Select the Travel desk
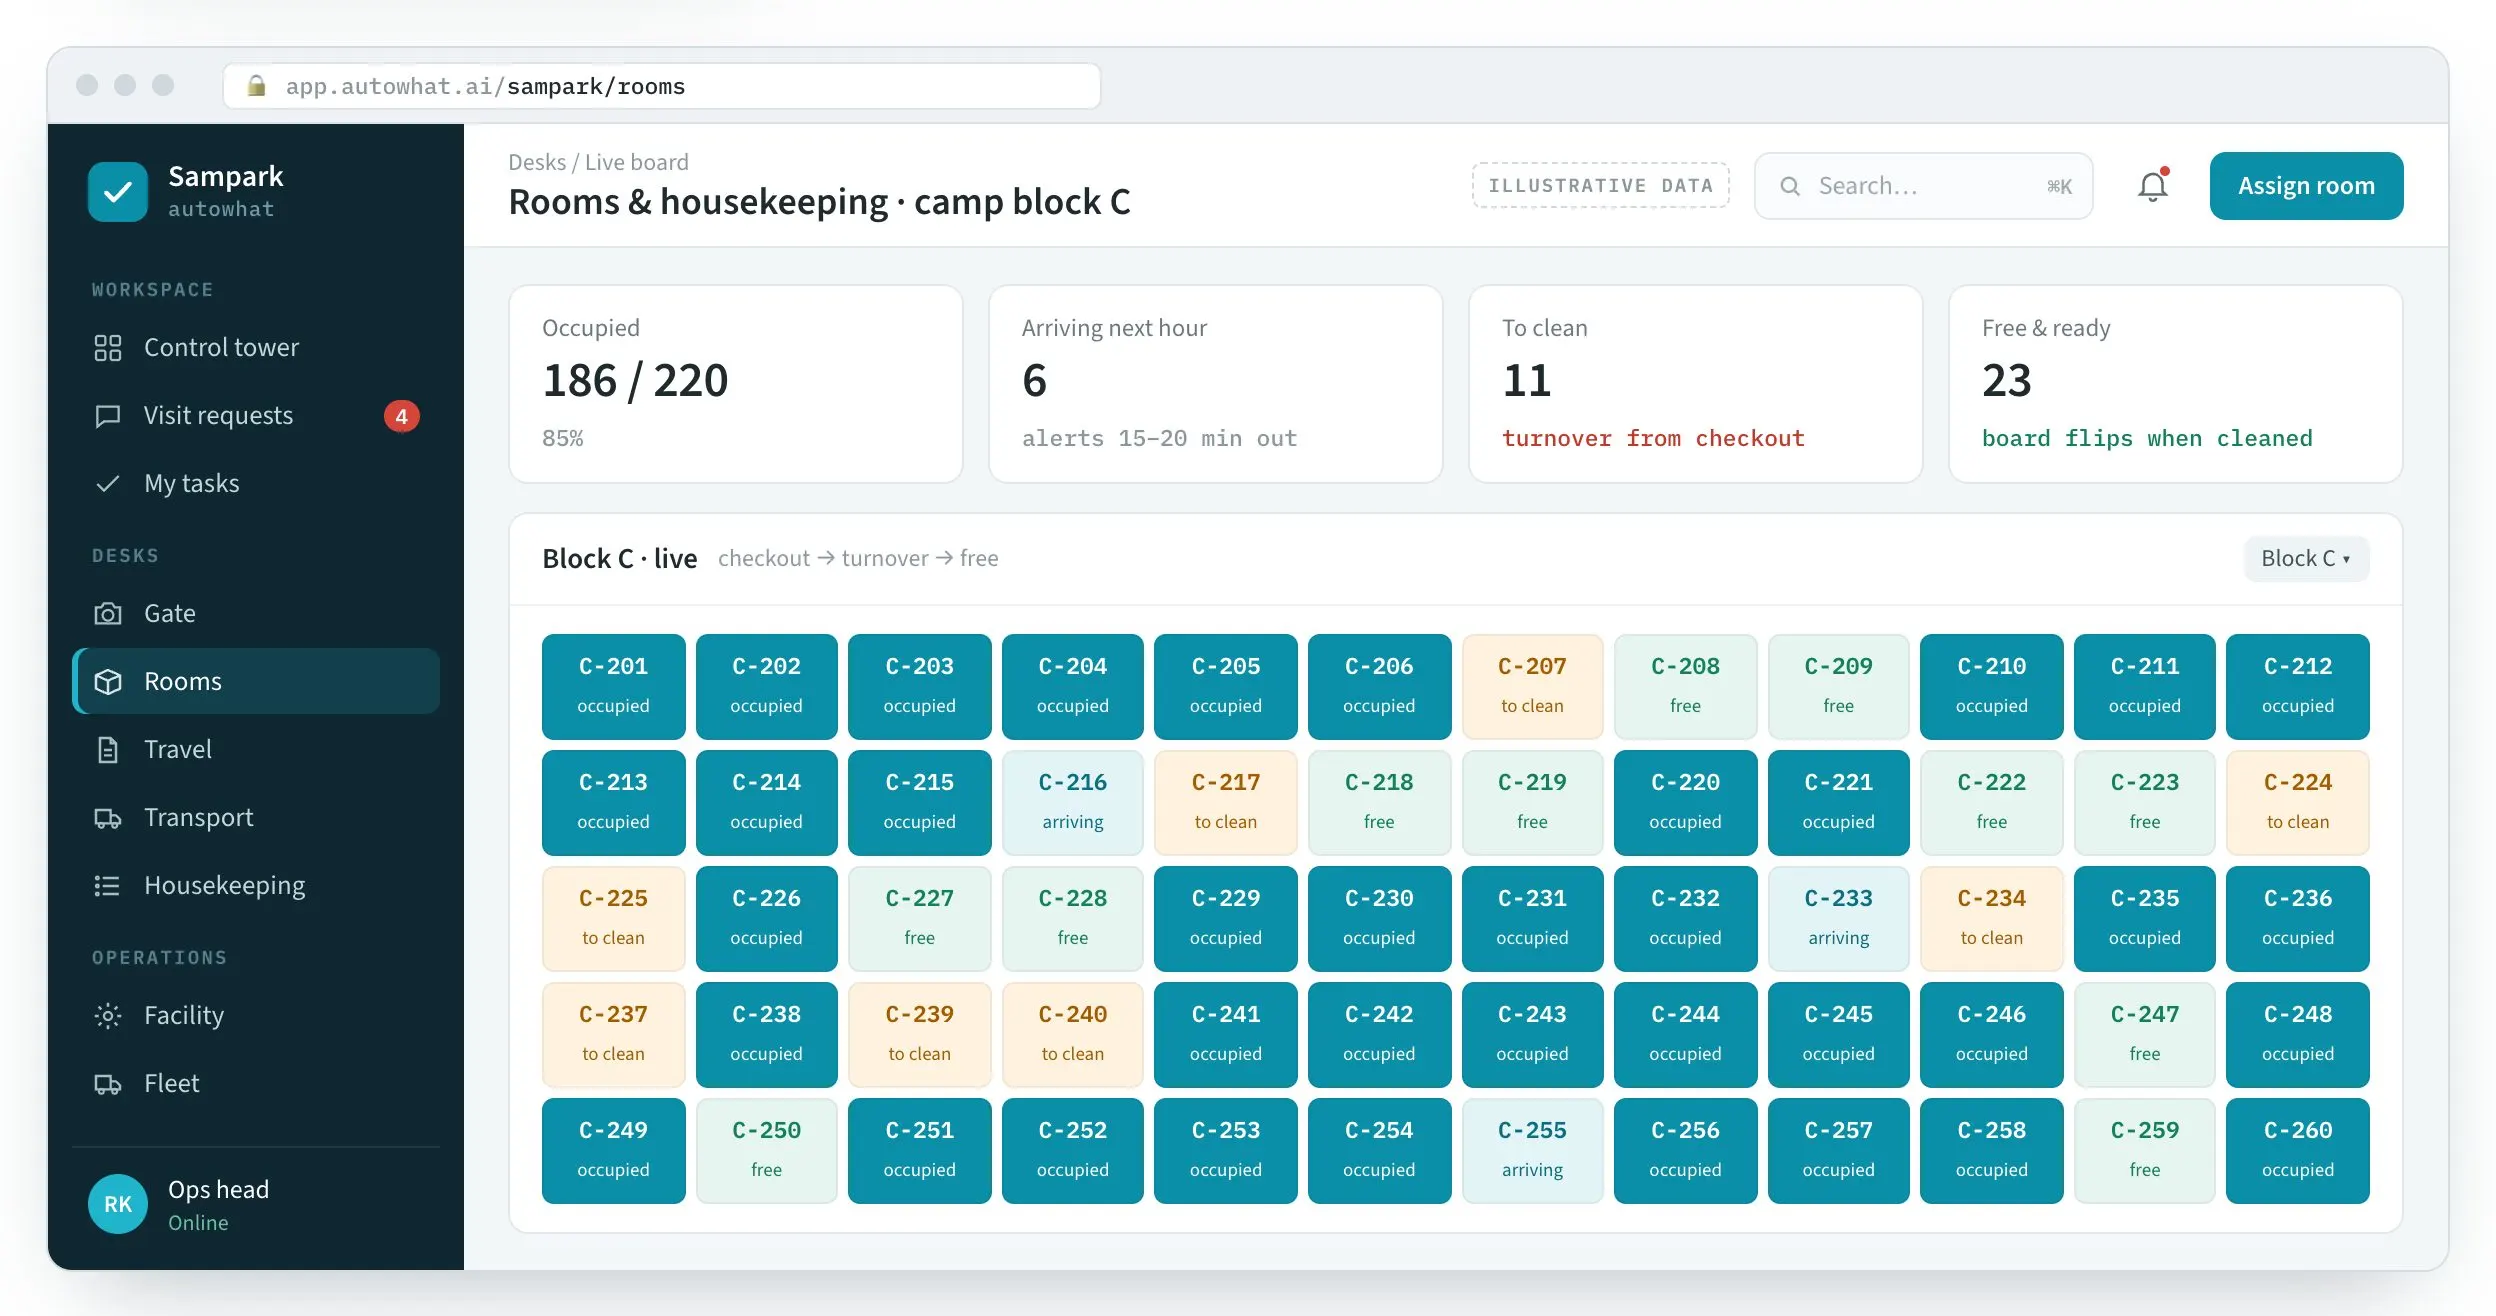 (x=256, y=750)
